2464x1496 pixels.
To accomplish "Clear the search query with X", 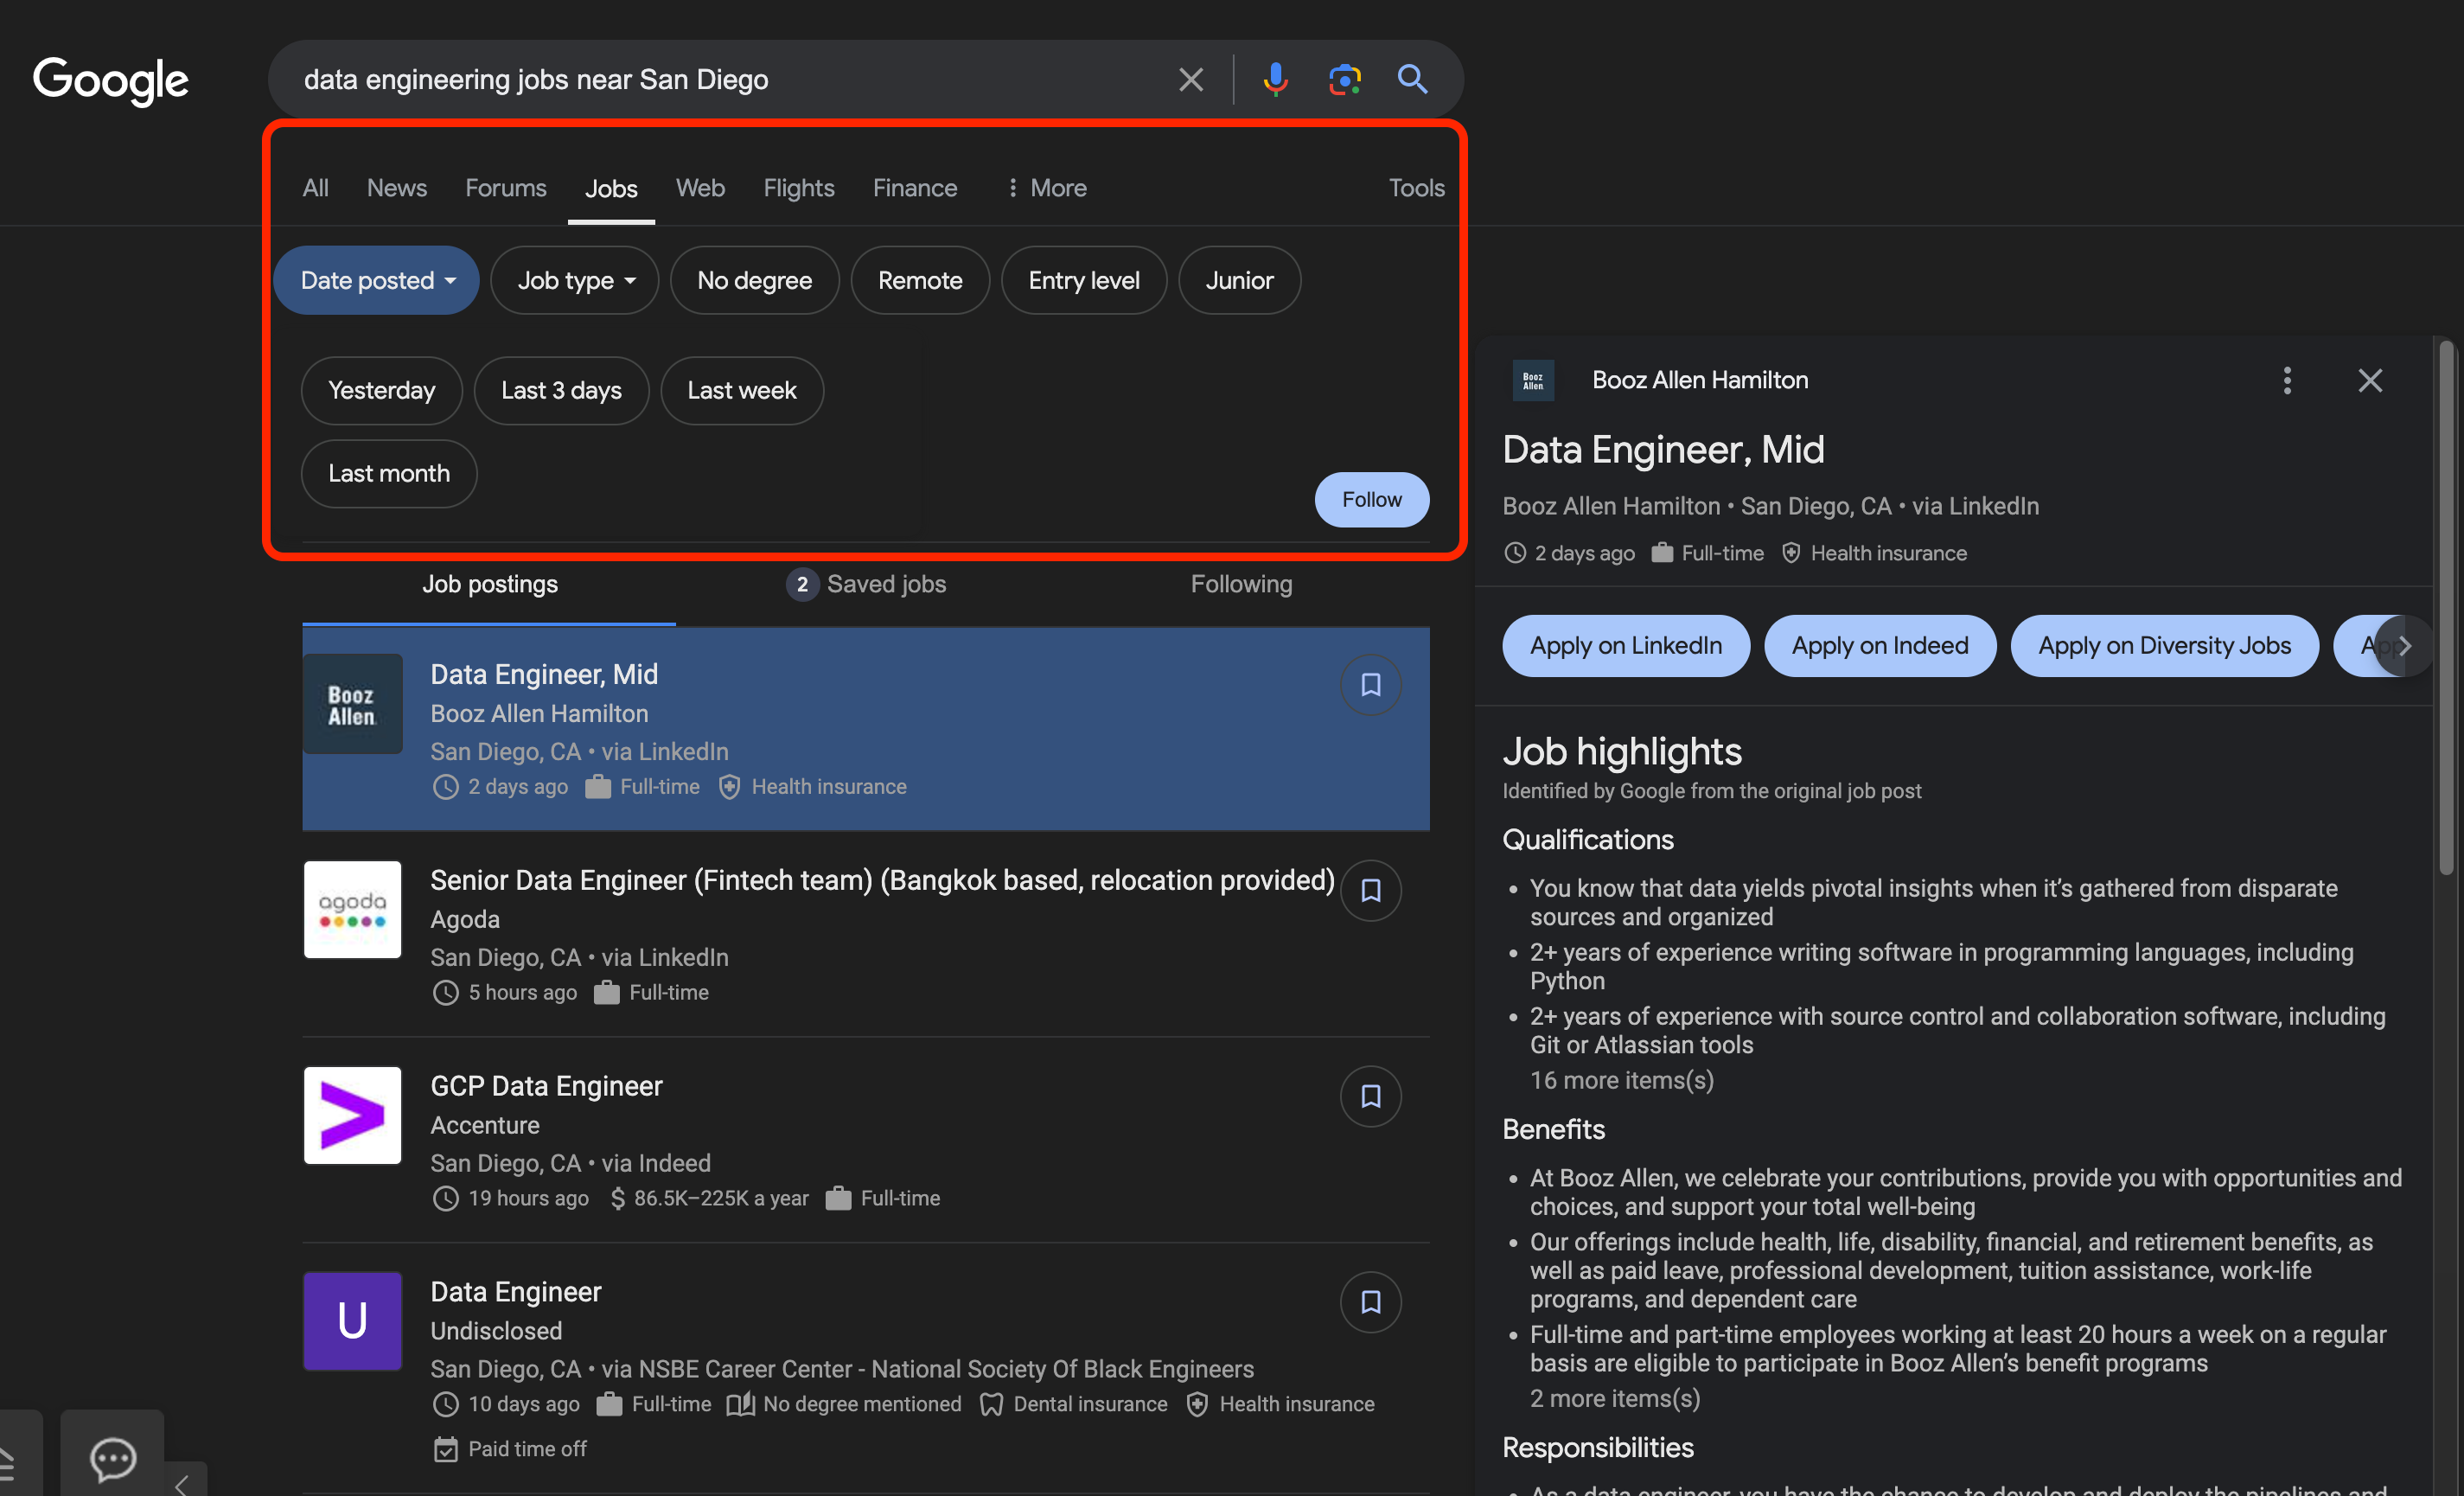I will pos(1190,79).
